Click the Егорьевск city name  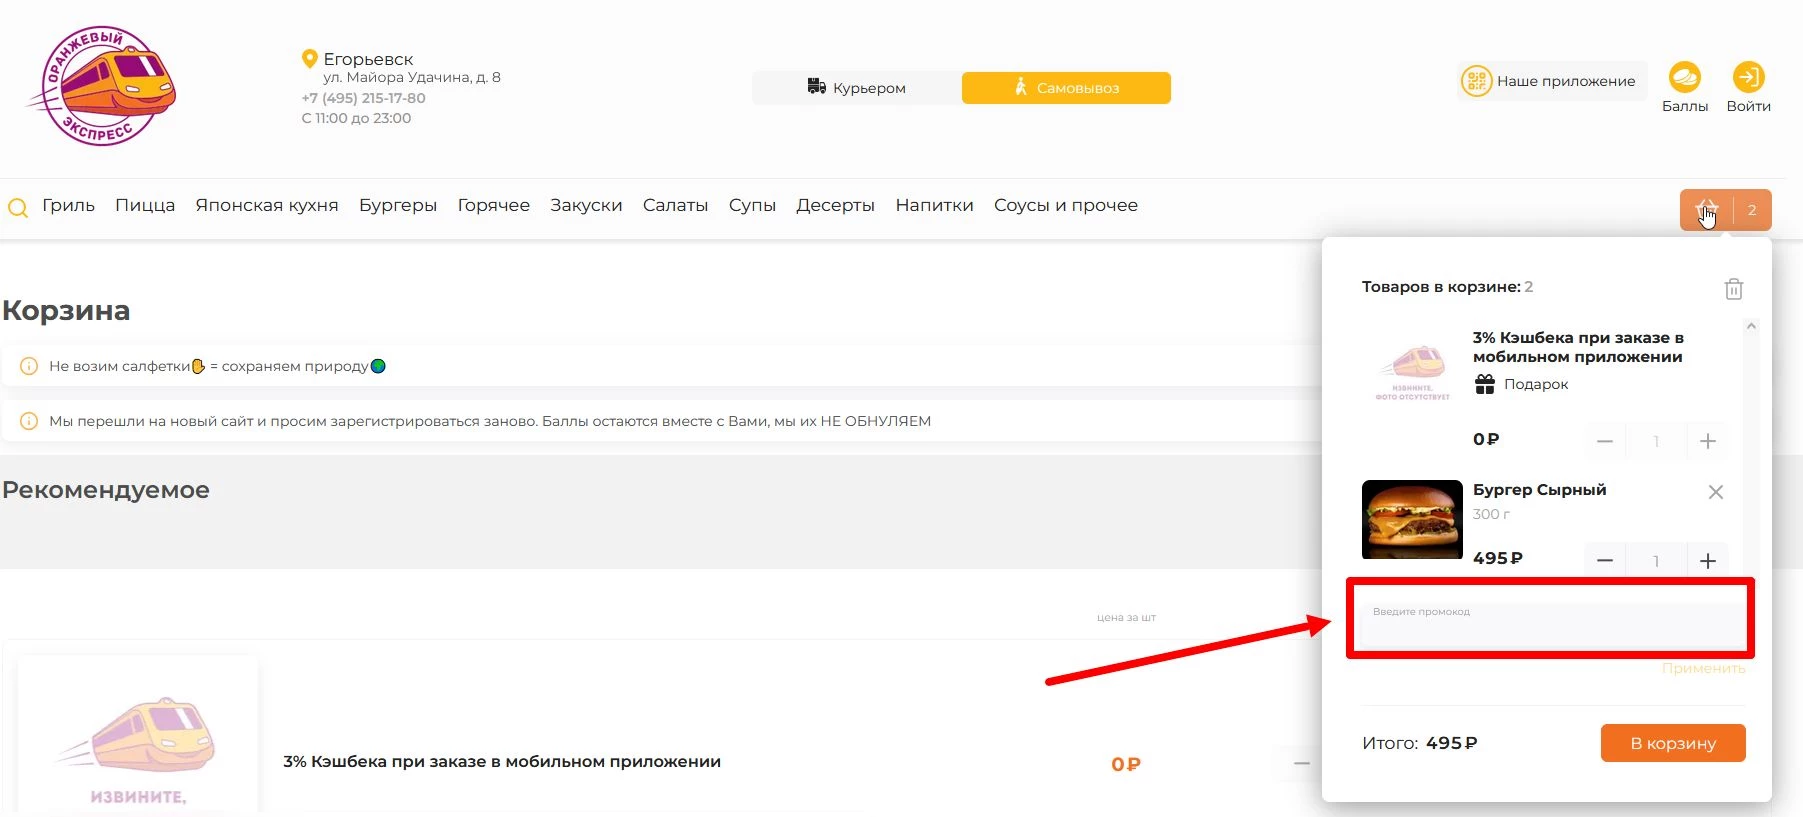368,59
